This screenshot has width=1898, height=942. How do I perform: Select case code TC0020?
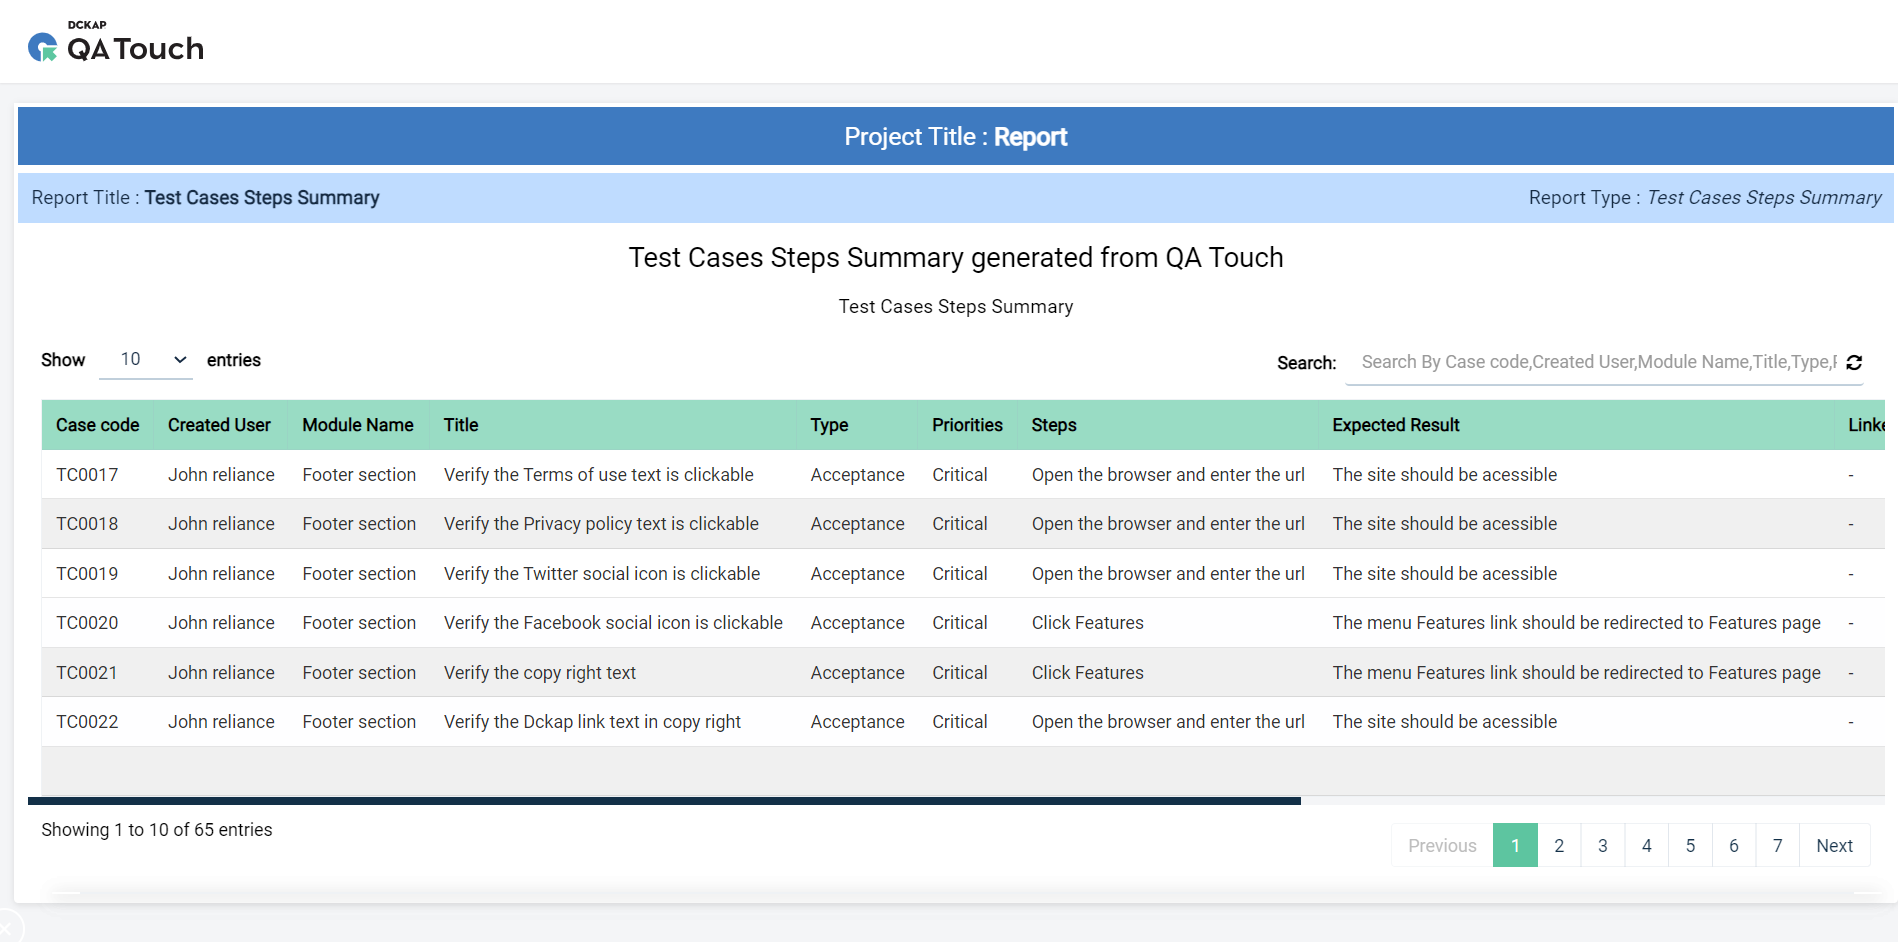click(87, 623)
